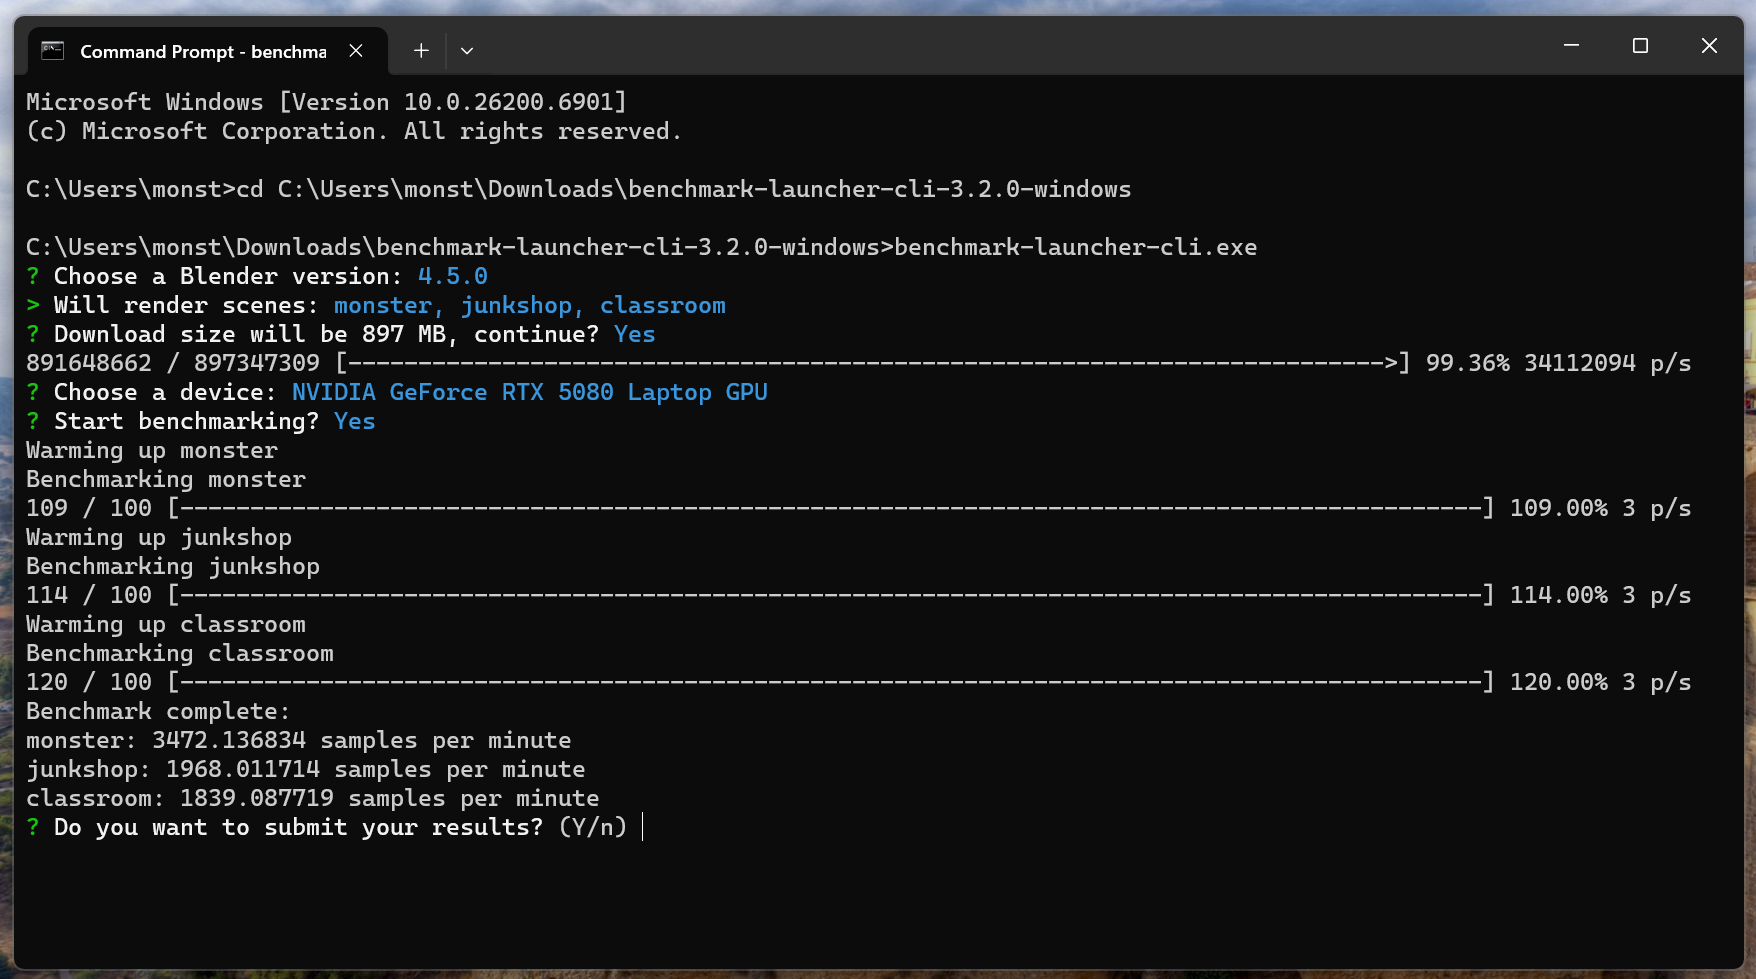This screenshot has width=1756, height=979.
Task: Click the Command Prompt tab icon
Action: point(53,51)
